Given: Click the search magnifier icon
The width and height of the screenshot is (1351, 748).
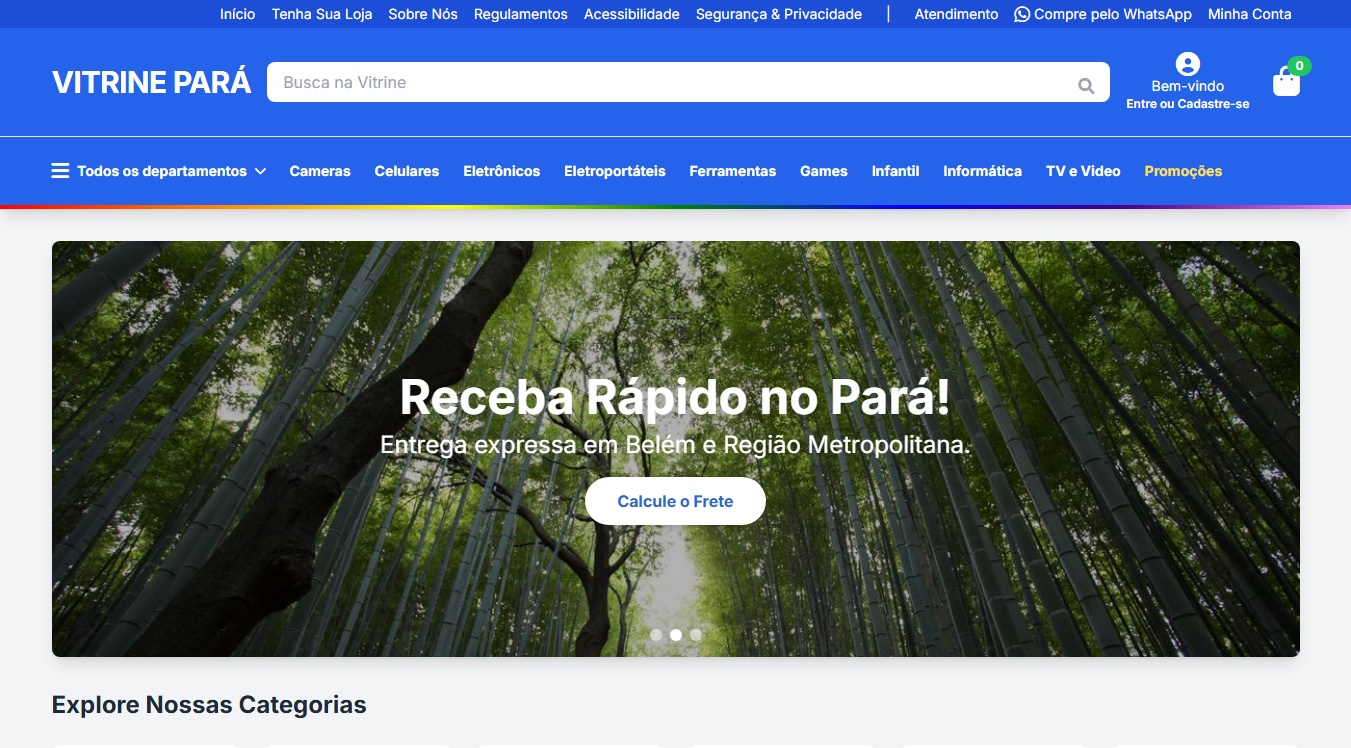Looking at the screenshot, I should [x=1086, y=86].
